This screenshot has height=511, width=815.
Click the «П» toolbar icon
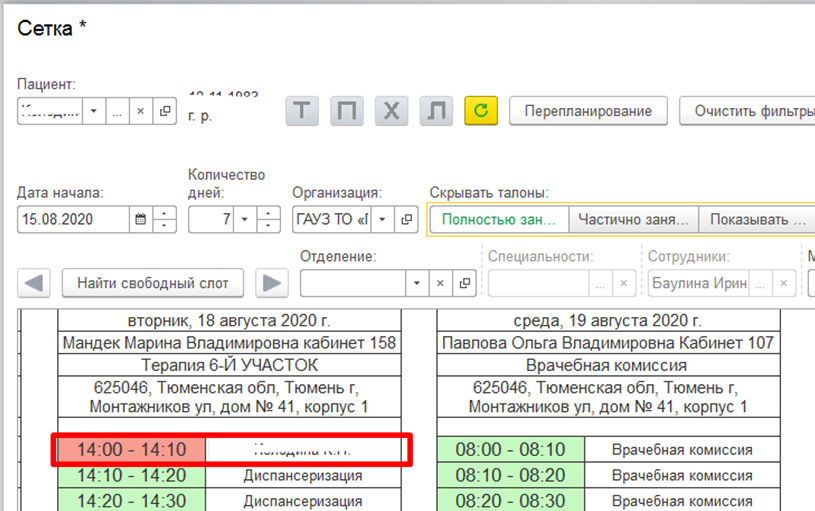click(347, 111)
